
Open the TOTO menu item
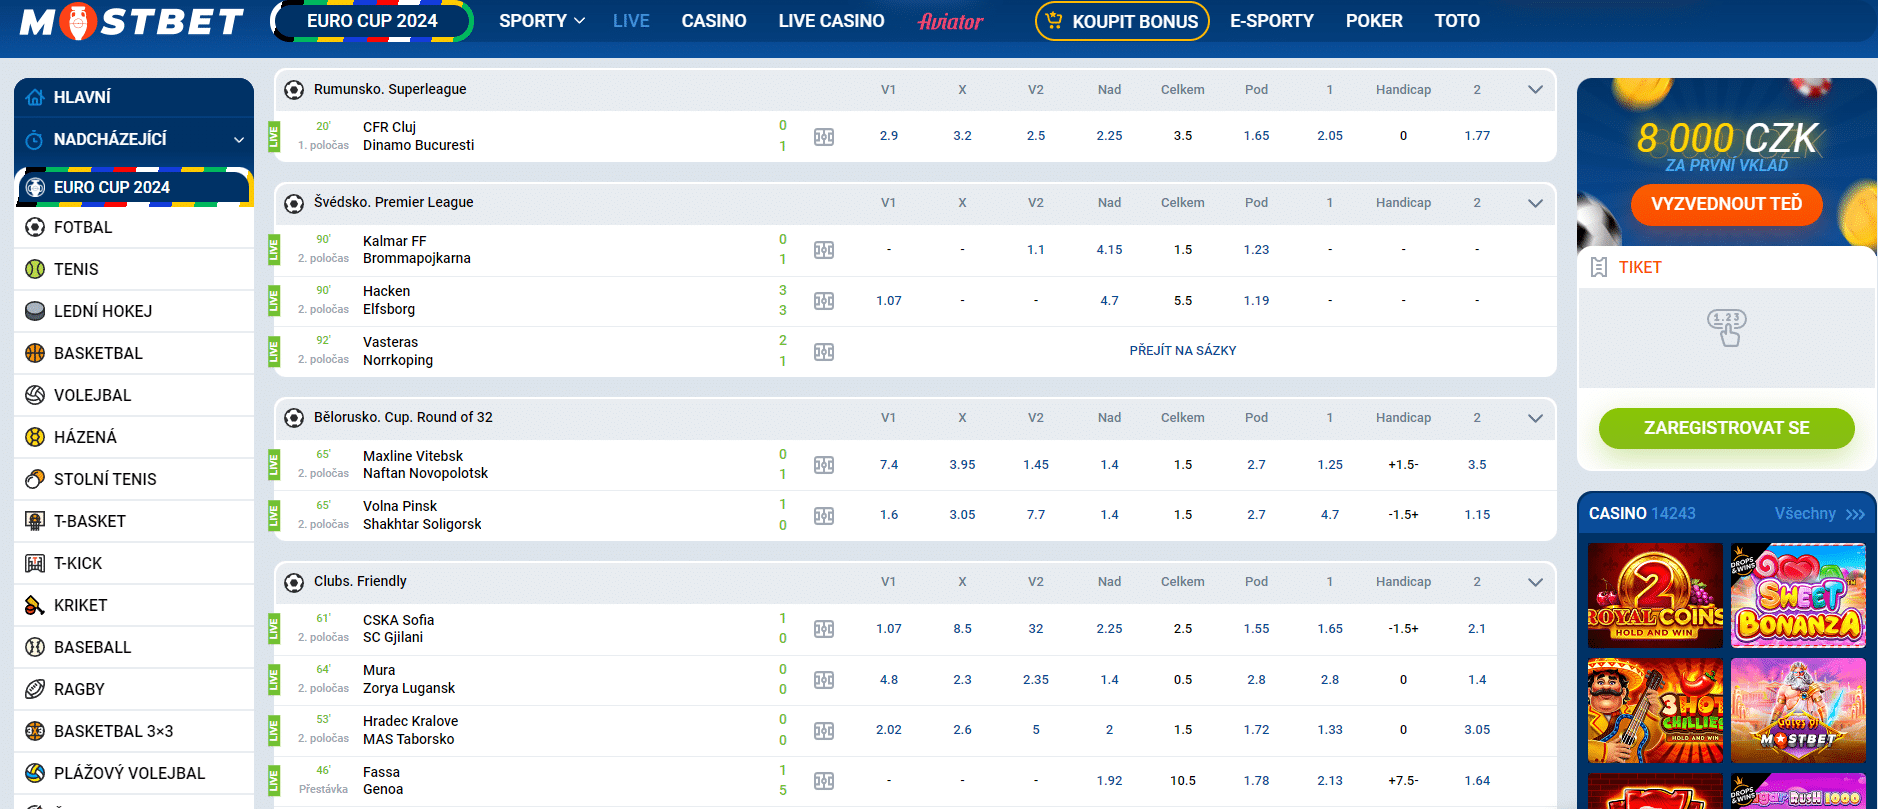pyautogui.click(x=1457, y=21)
